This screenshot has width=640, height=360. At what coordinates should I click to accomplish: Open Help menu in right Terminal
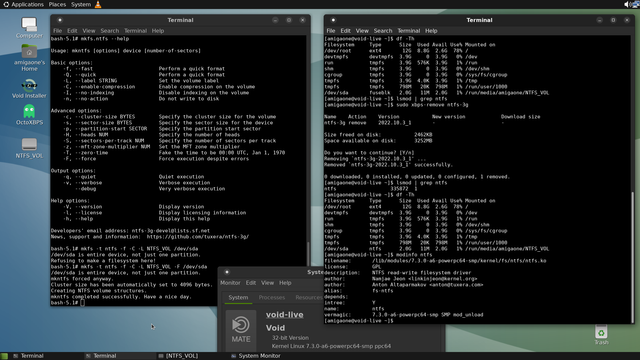coord(431,31)
